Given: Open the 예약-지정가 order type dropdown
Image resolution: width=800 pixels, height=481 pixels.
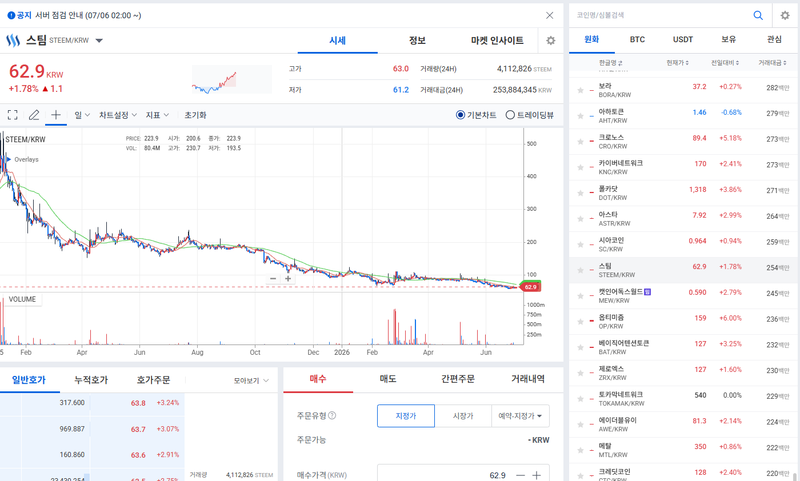Looking at the screenshot, I should tap(520, 416).
